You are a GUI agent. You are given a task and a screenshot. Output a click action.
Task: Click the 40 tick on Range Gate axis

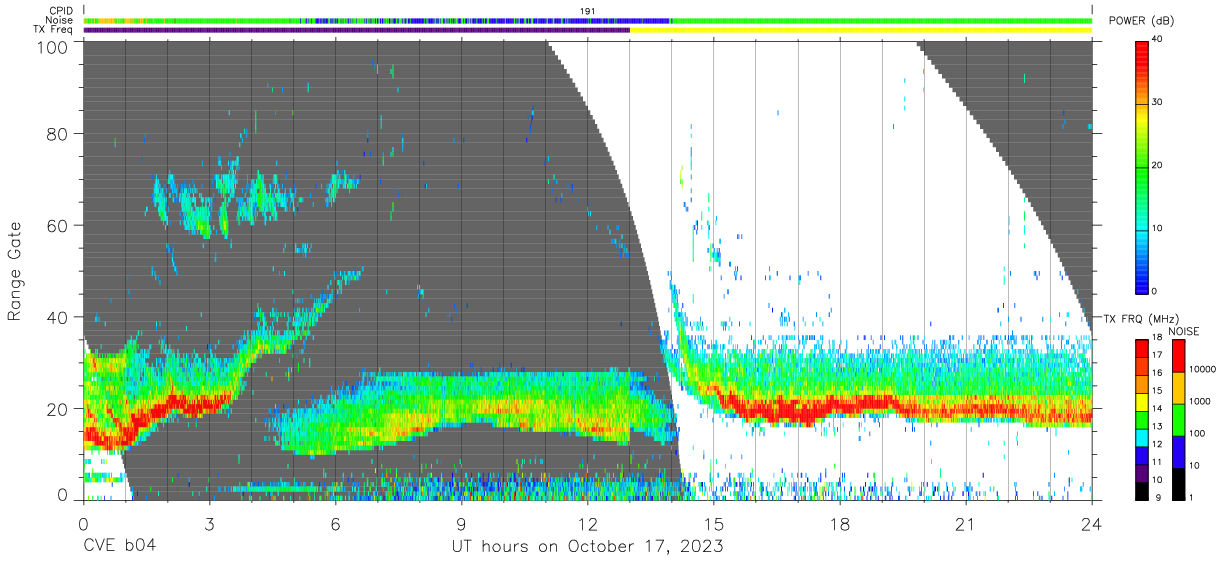coord(59,317)
